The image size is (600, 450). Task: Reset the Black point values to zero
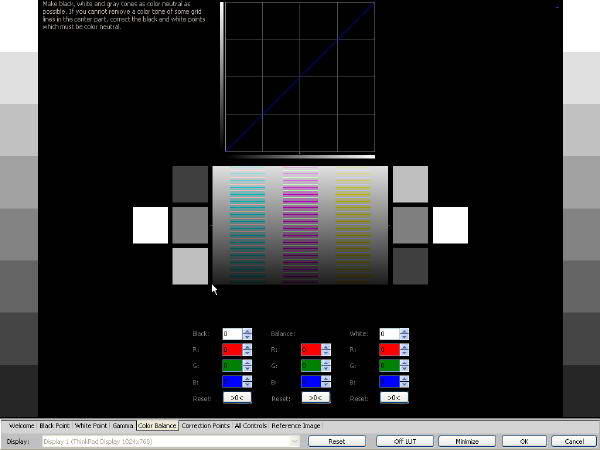click(236, 397)
